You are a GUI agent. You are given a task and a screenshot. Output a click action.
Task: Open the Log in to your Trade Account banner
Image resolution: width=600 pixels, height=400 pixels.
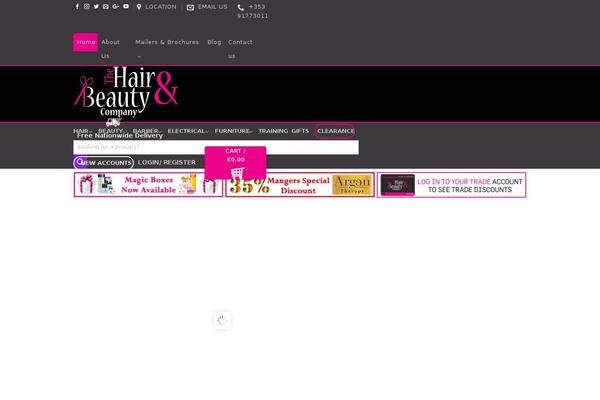click(x=452, y=185)
